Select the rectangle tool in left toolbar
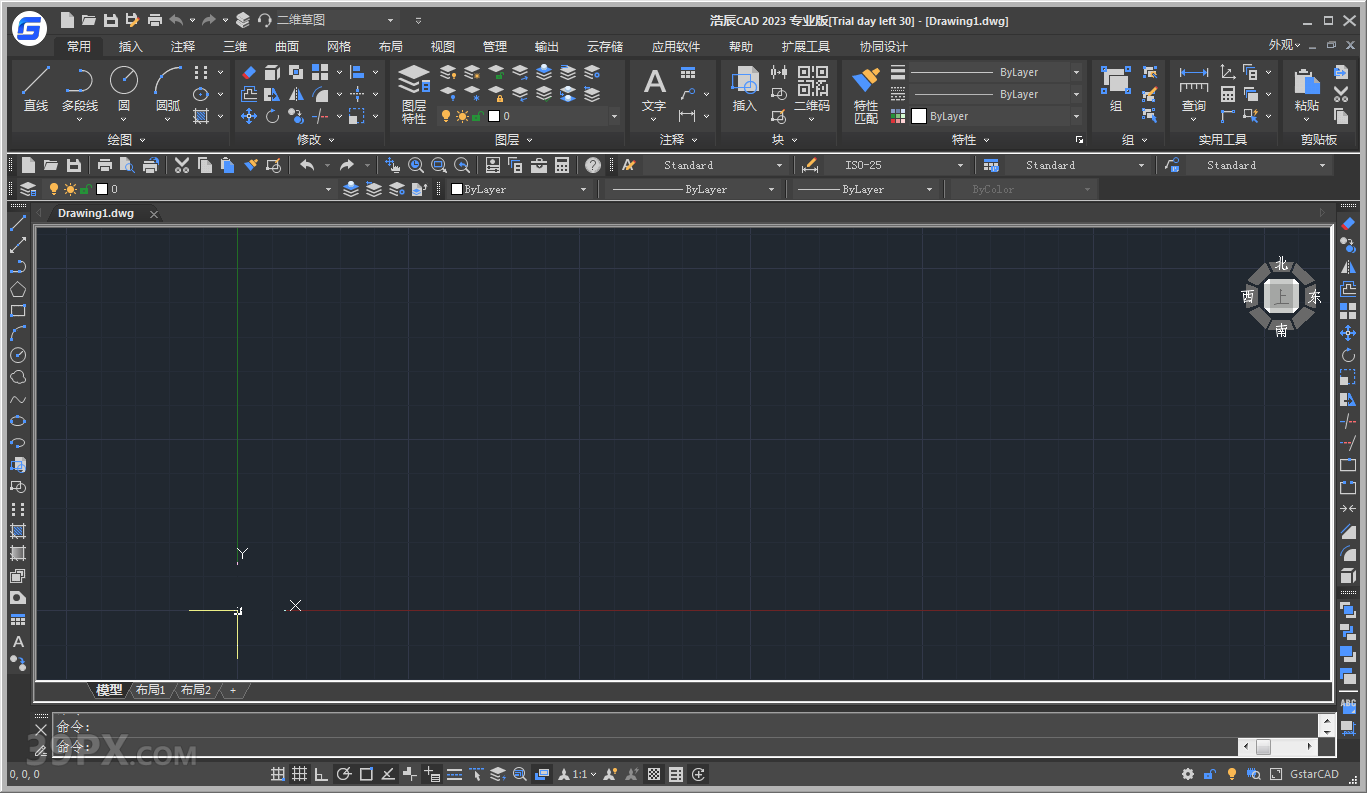1367x793 pixels. pyautogui.click(x=18, y=311)
